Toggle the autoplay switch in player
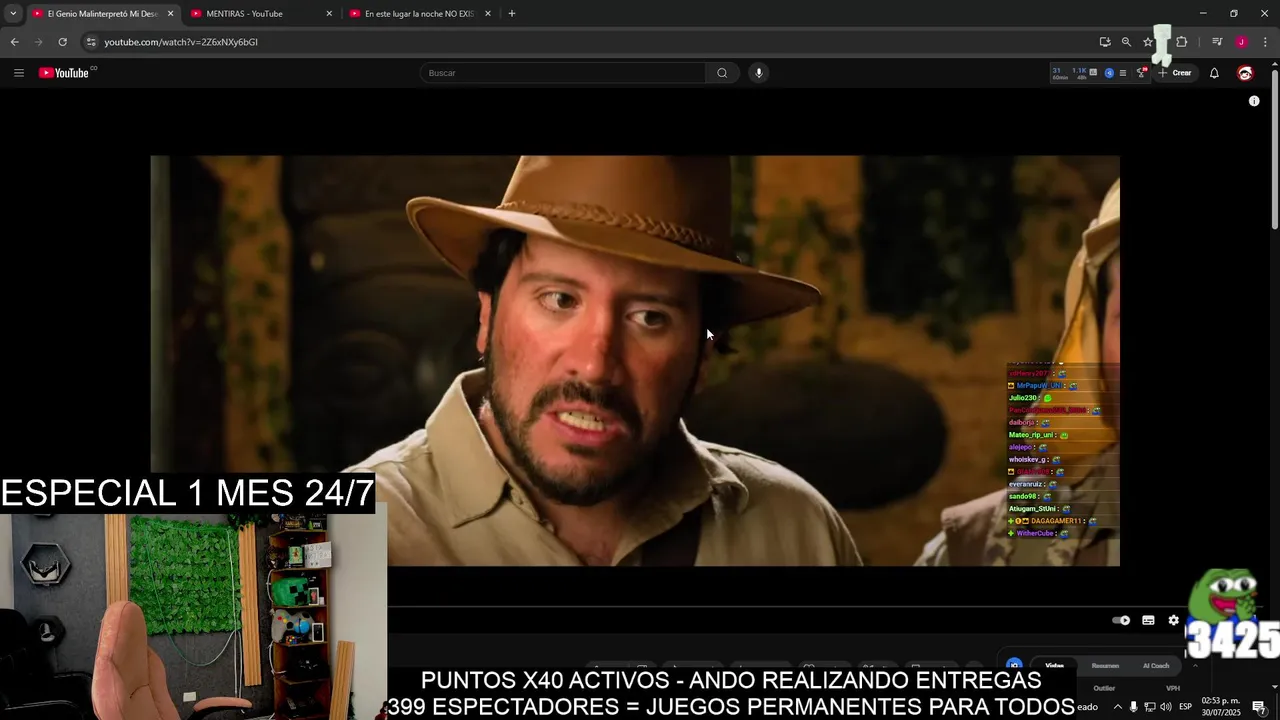The height and width of the screenshot is (720, 1280). click(x=1121, y=620)
